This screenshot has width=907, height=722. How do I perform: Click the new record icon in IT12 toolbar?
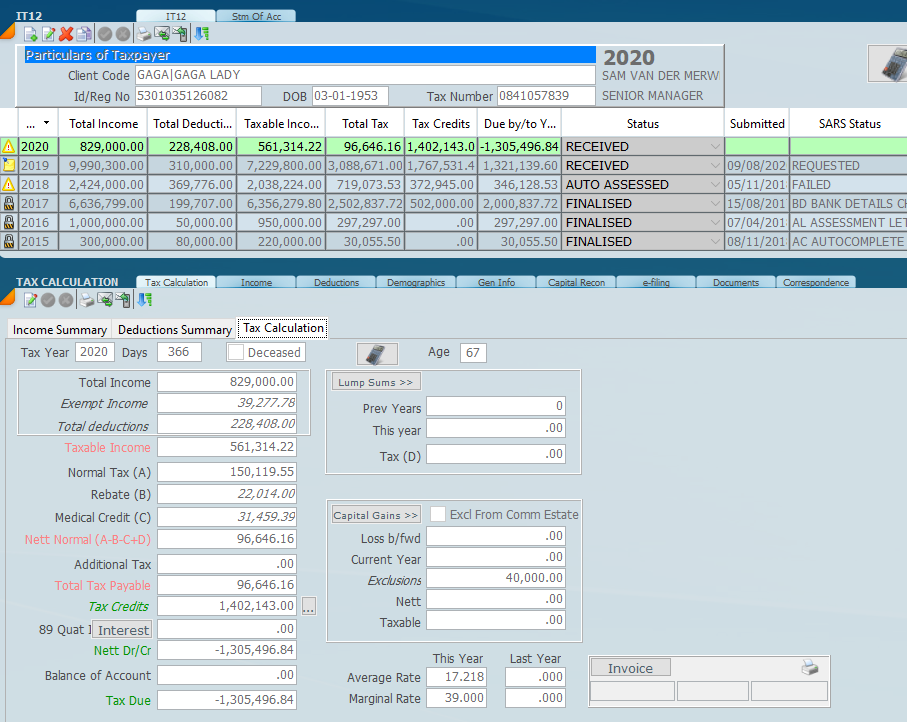point(31,34)
